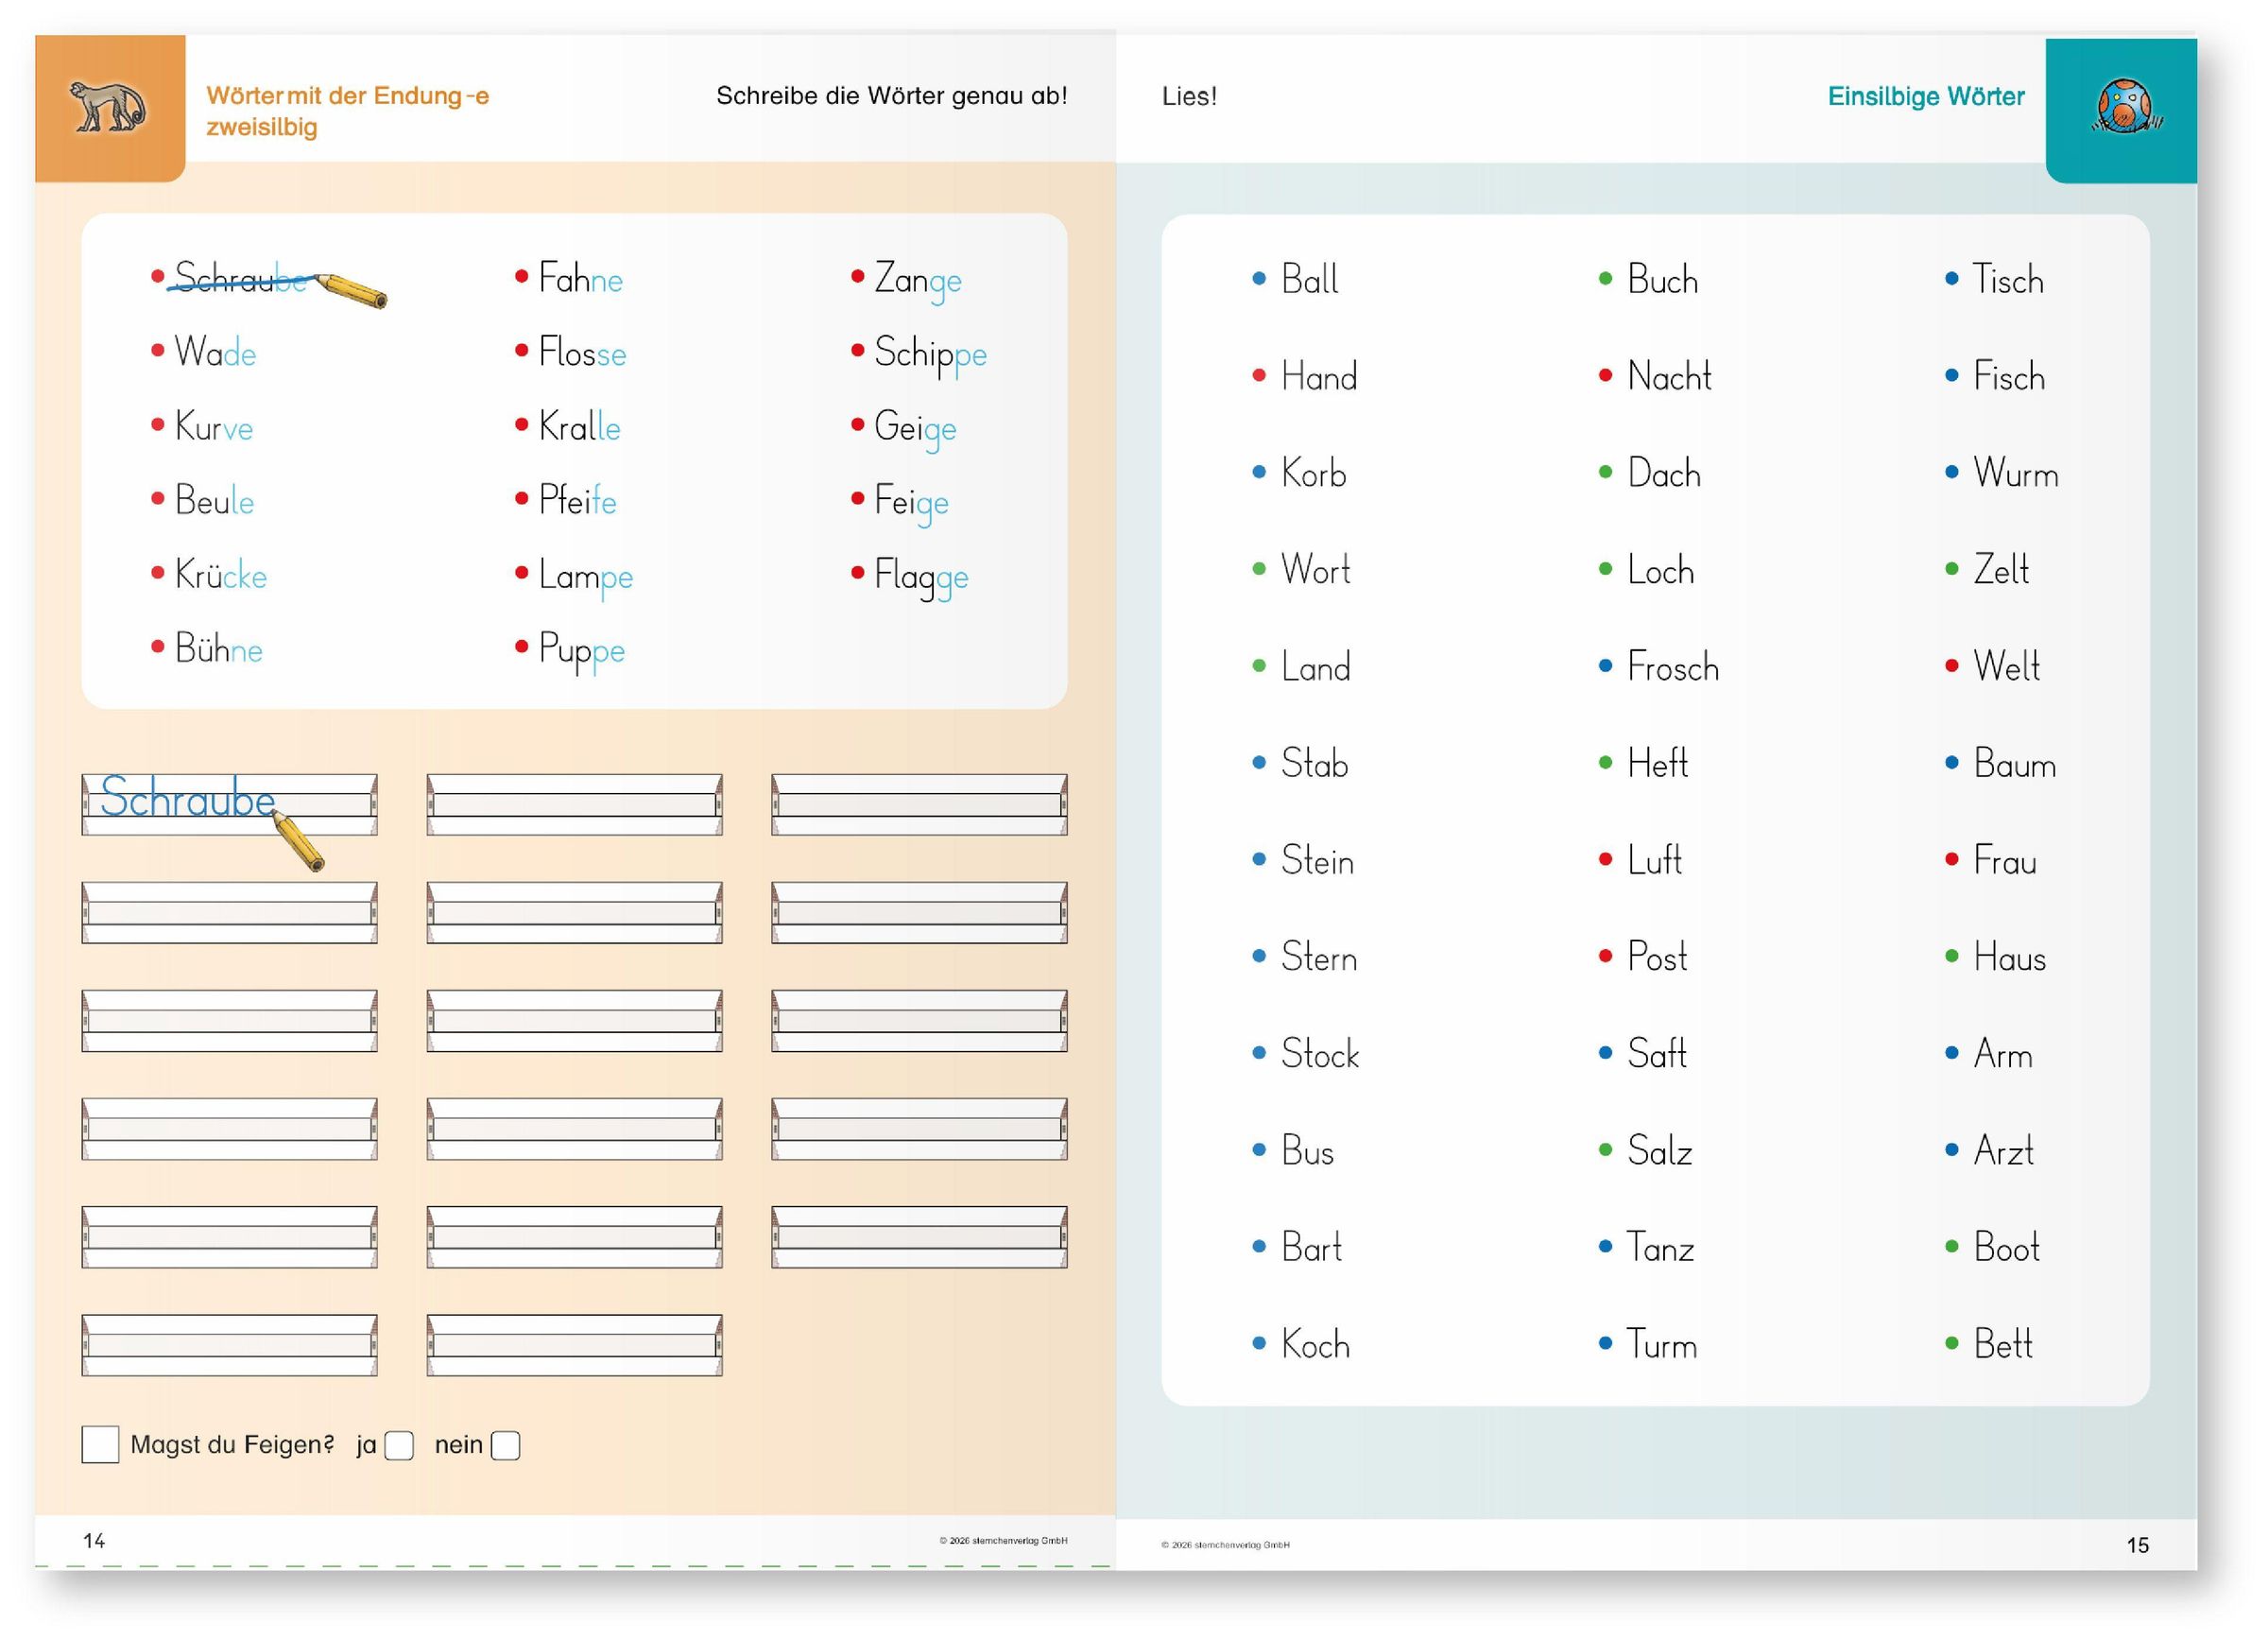
Task: Click the green bullet before Buch
Action: tap(1605, 278)
